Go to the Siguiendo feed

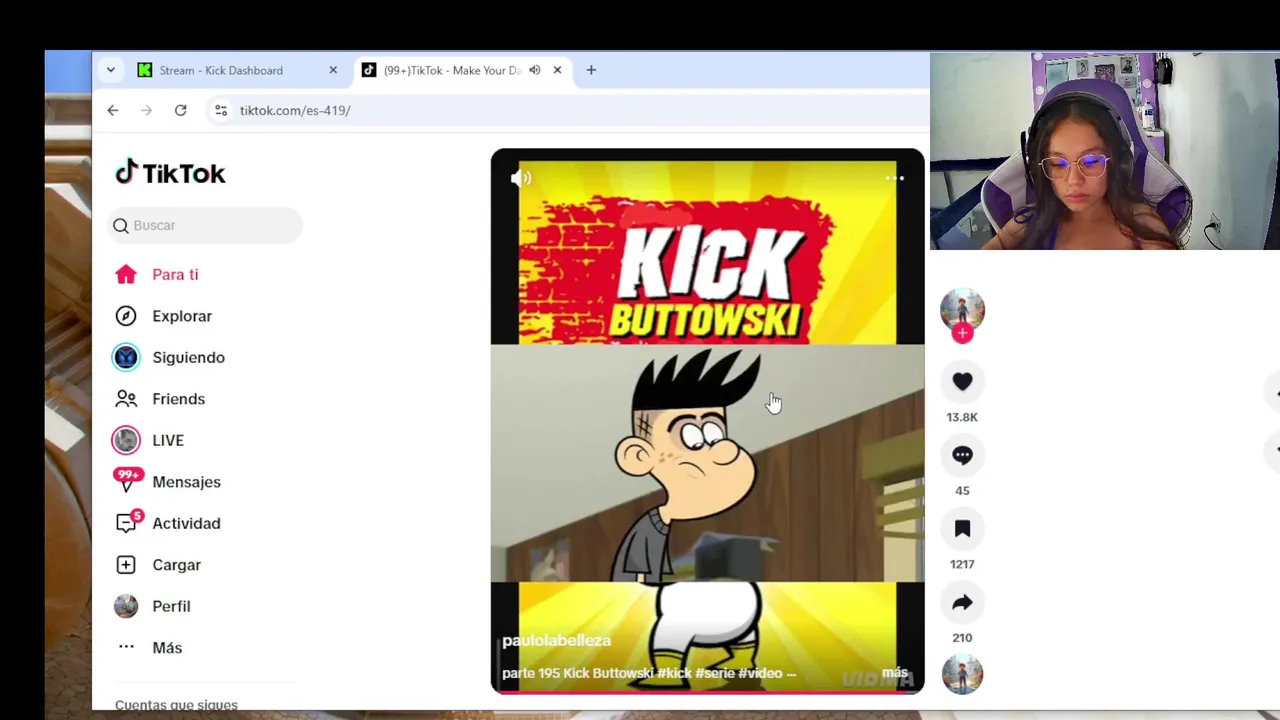[169, 357]
